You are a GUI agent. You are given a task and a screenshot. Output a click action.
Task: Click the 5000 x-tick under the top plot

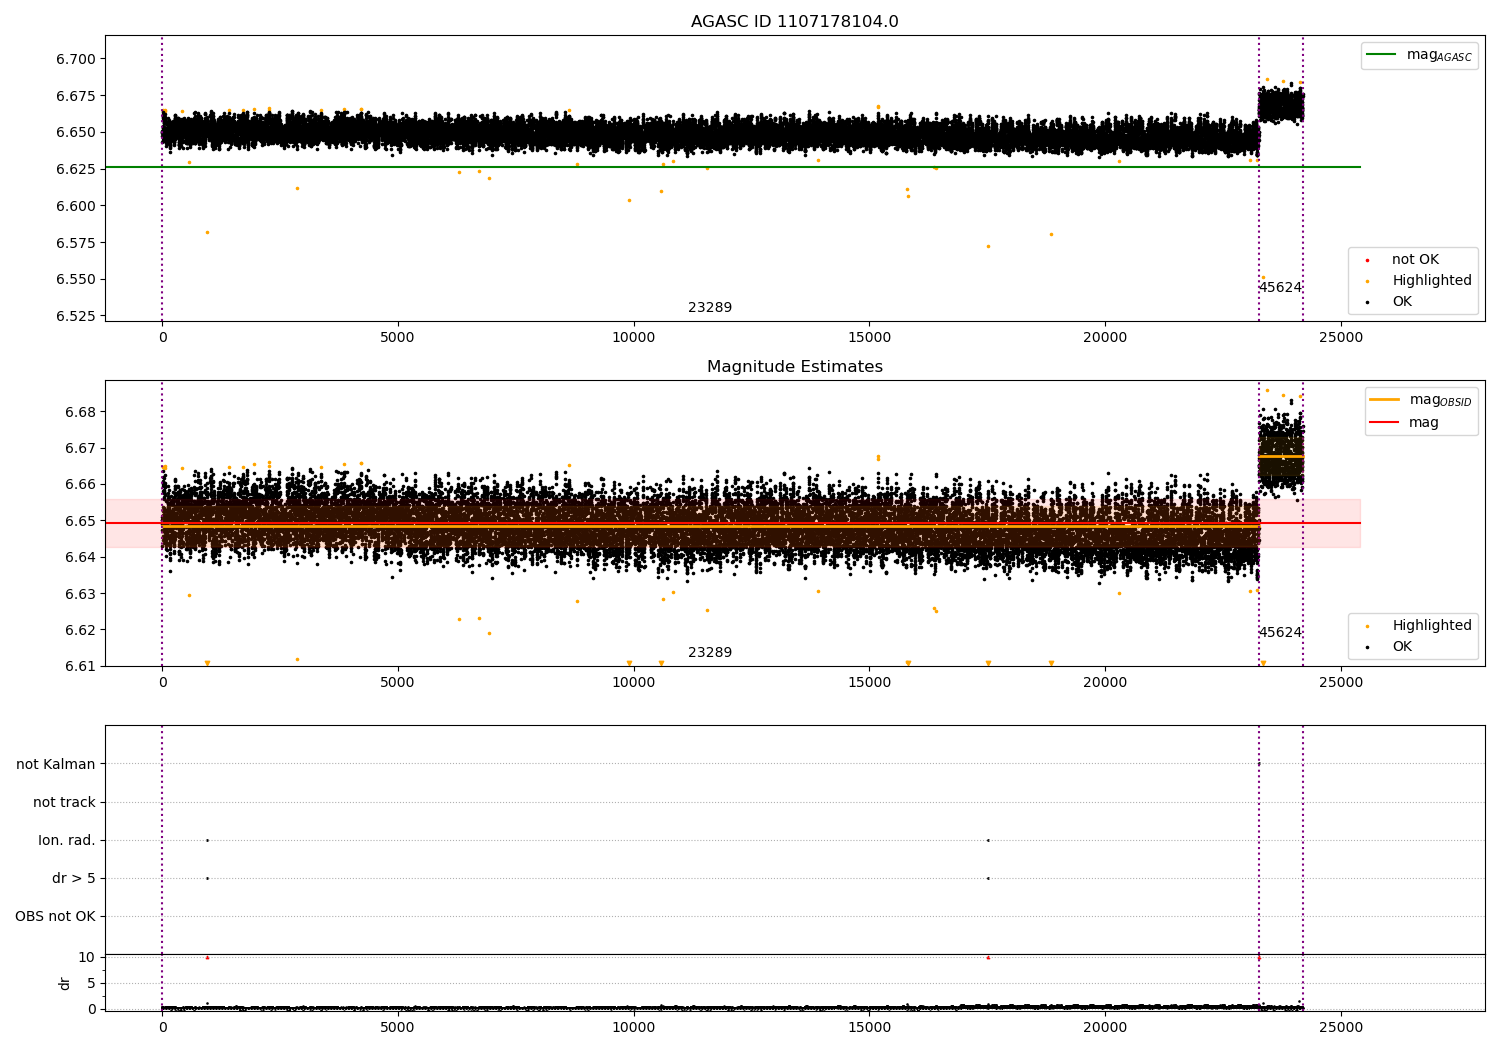pyautogui.click(x=398, y=337)
